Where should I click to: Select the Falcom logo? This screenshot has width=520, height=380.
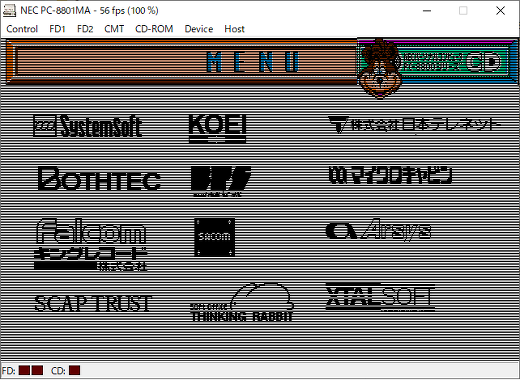[91, 231]
